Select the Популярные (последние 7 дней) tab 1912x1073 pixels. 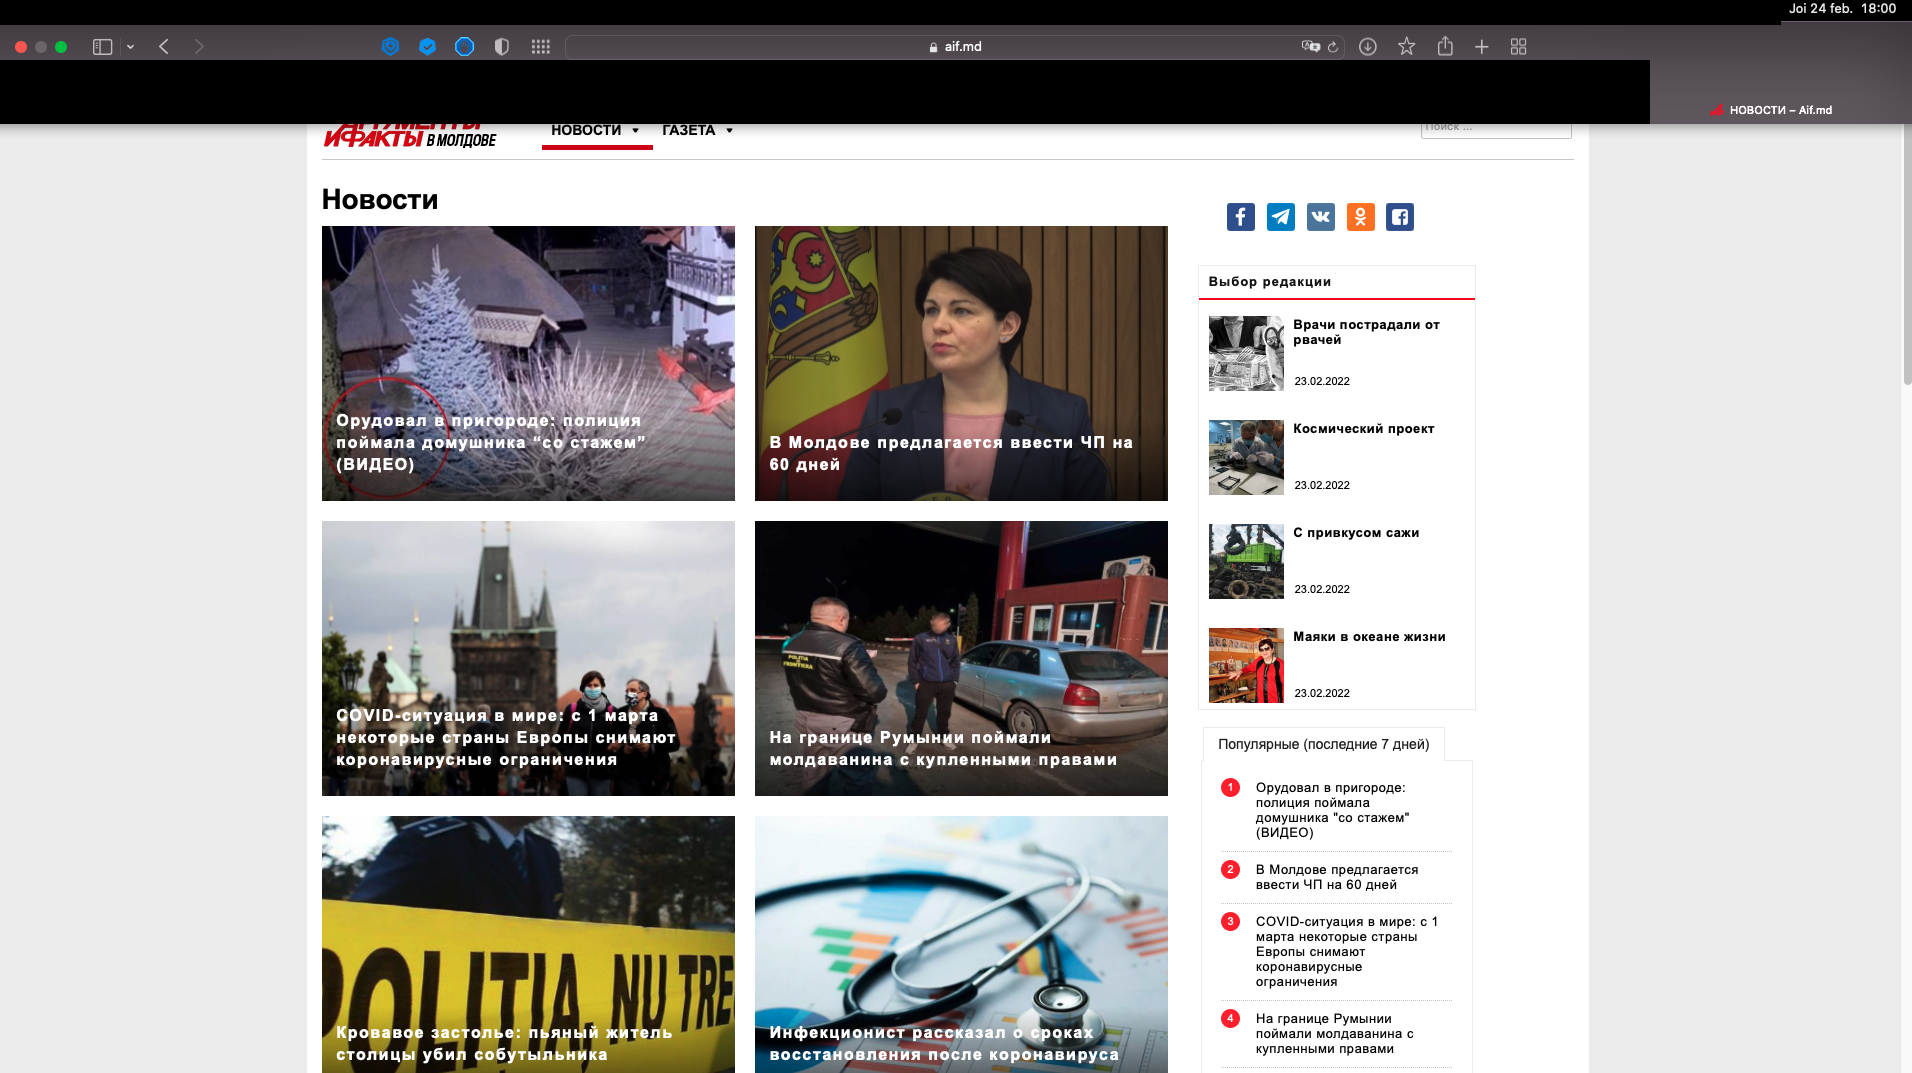pyautogui.click(x=1323, y=744)
